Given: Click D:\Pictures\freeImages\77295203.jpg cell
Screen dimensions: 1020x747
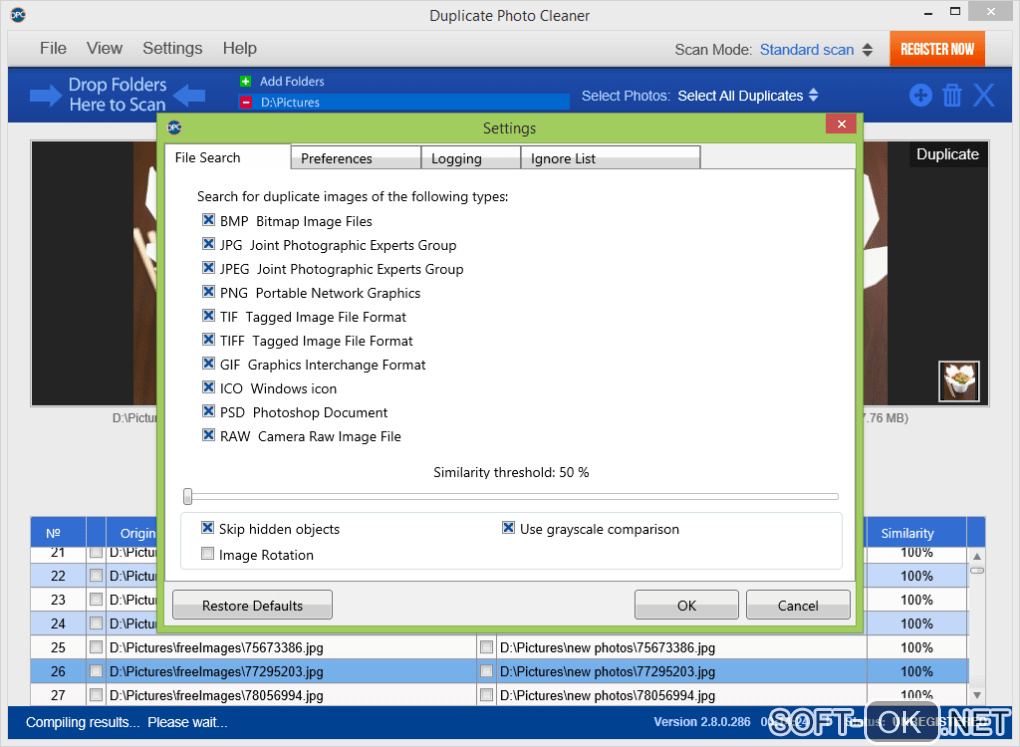Looking at the screenshot, I should [291, 672].
